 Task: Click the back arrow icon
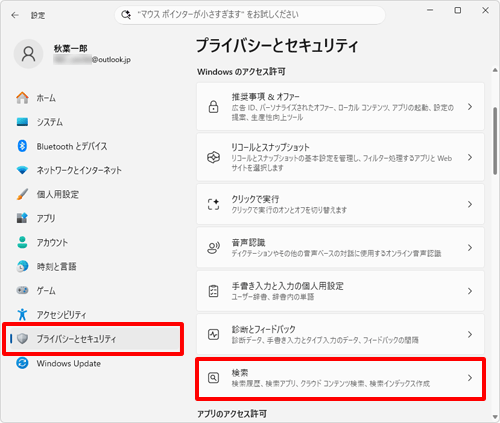coord(15,15)
